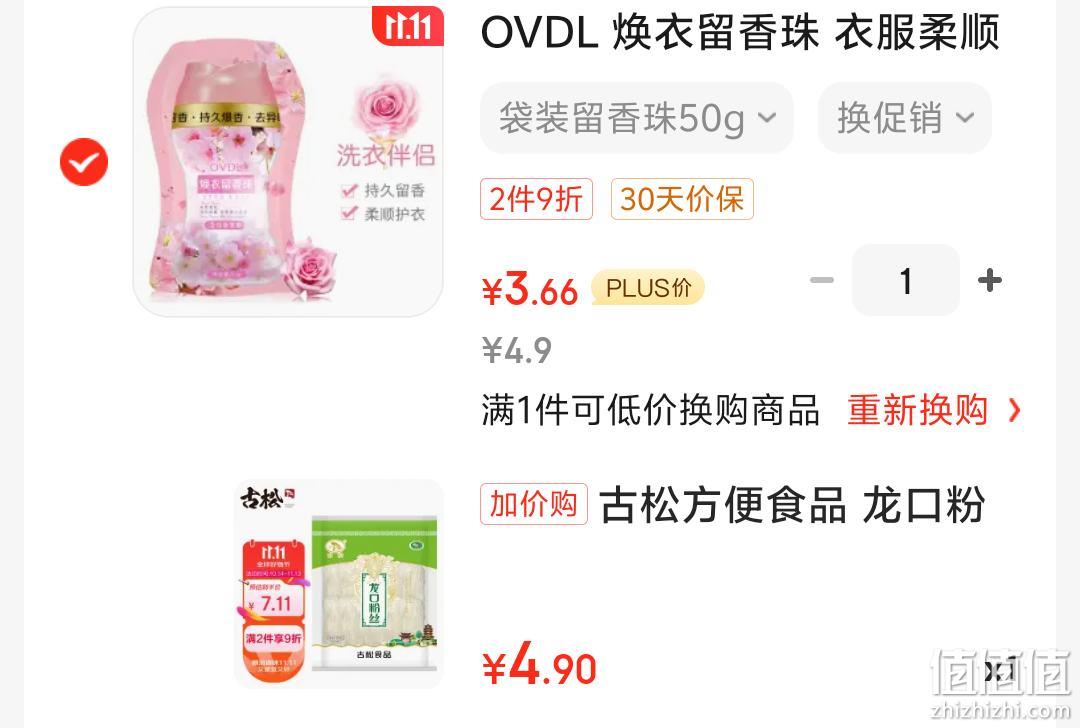Tap the ¥4.90 add-on item price
Screen dimensions: 1080x728
coord(539,665)
